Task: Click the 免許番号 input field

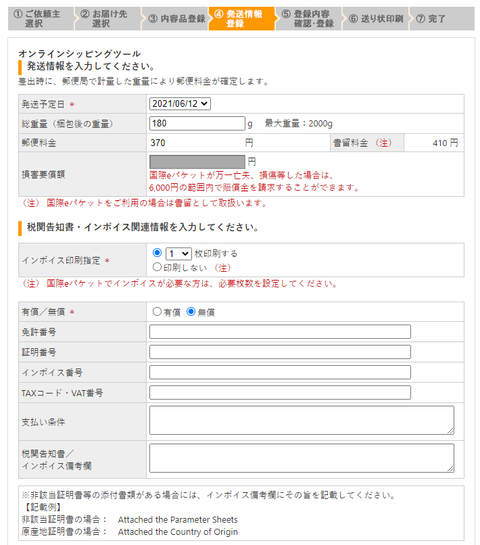Action: (x=280, y=332)
